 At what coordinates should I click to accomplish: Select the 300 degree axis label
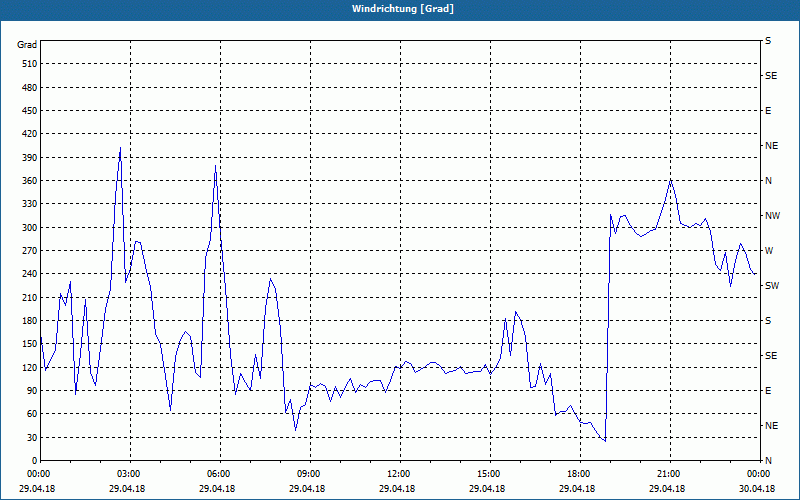point(30,227)
